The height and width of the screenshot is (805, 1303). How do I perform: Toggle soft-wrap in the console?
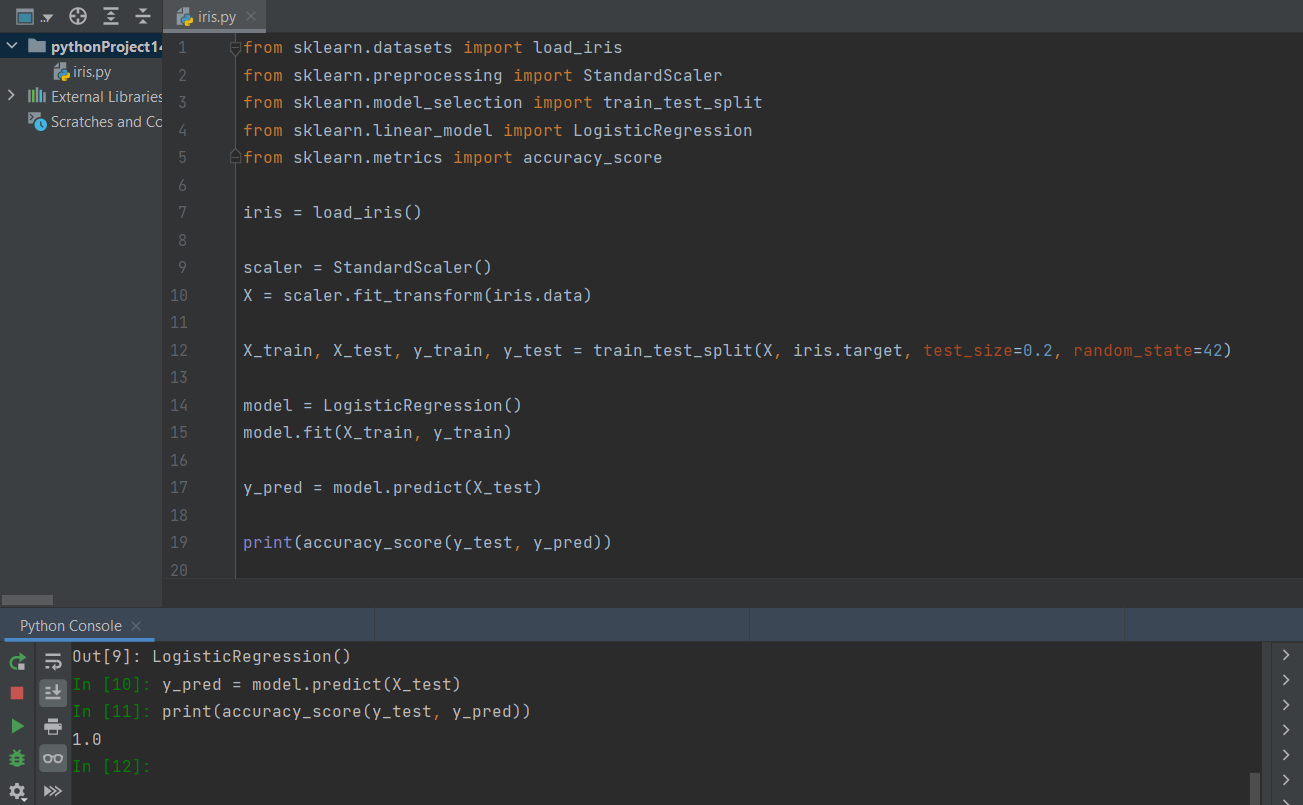pyautogui.click(x=52, y=661)
